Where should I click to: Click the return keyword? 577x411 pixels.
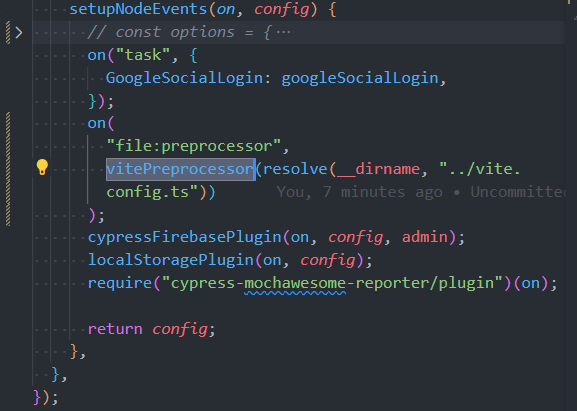(115, 329)
